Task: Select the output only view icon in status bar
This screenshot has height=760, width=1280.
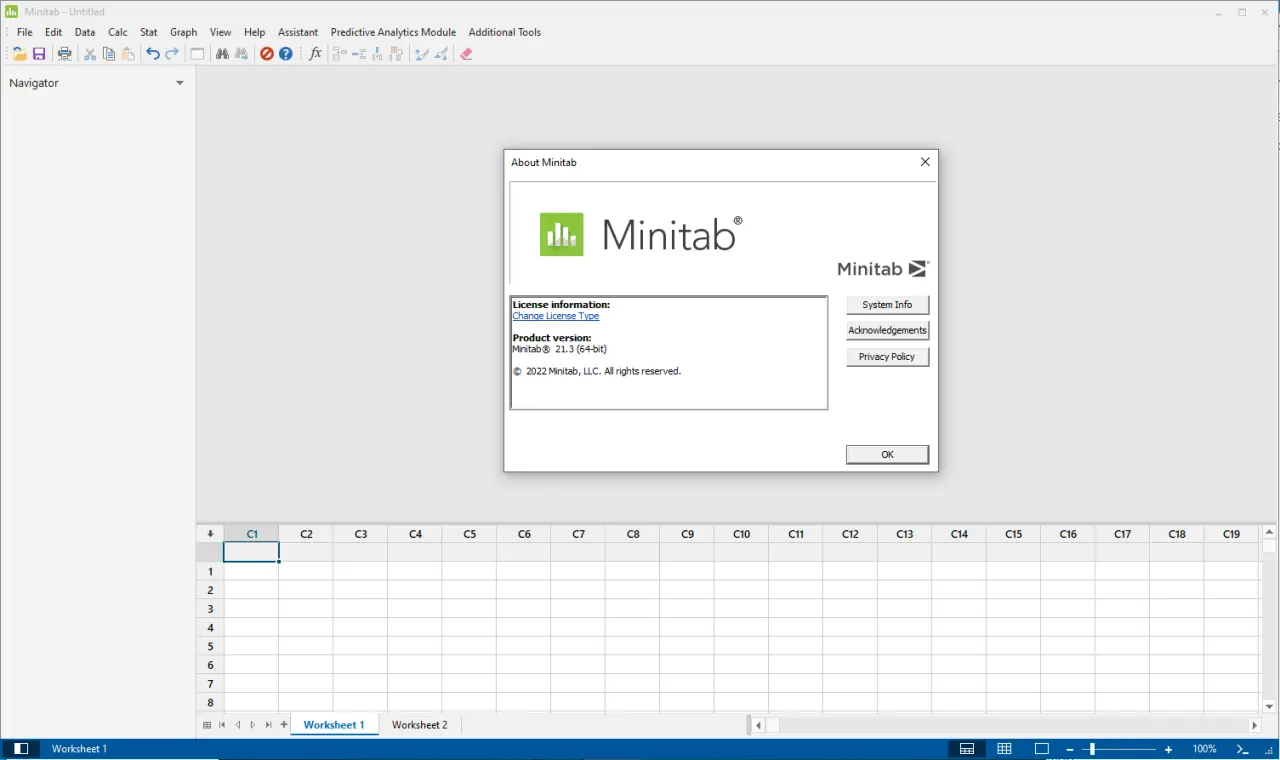Action: pos(1041,749)
